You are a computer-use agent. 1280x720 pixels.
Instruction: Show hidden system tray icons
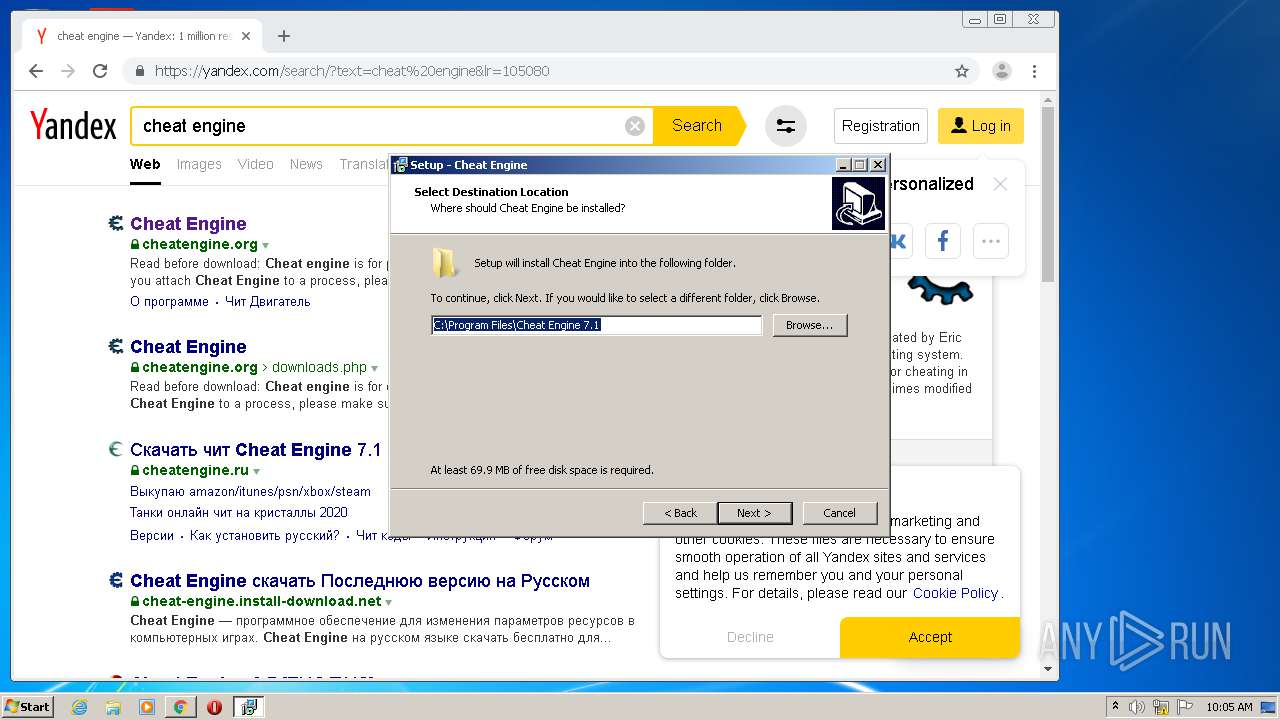[1115, 707]
